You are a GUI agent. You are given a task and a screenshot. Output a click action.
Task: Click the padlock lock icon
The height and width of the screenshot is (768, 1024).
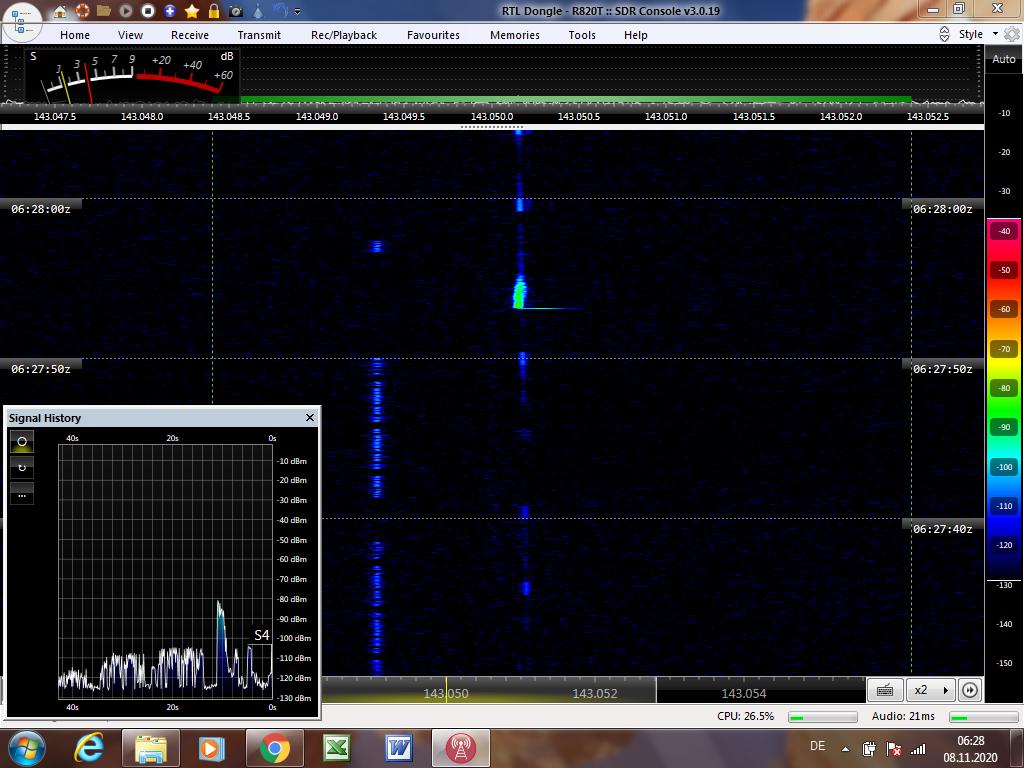214,10
